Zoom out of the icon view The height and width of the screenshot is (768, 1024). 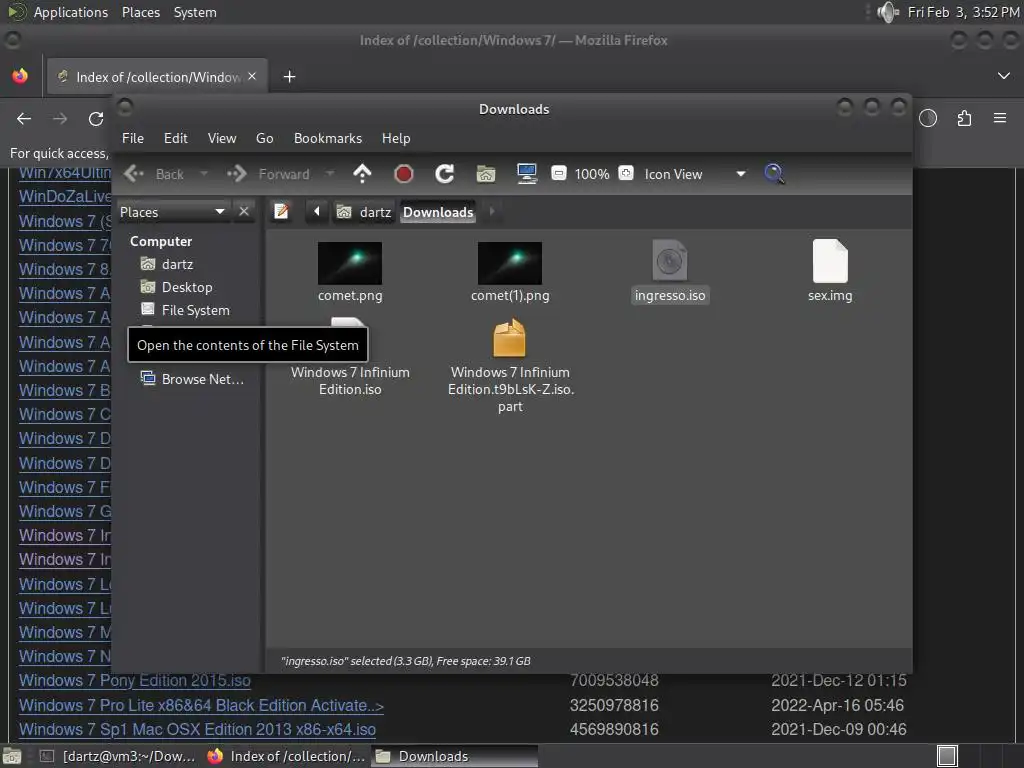tap(558, 173)
